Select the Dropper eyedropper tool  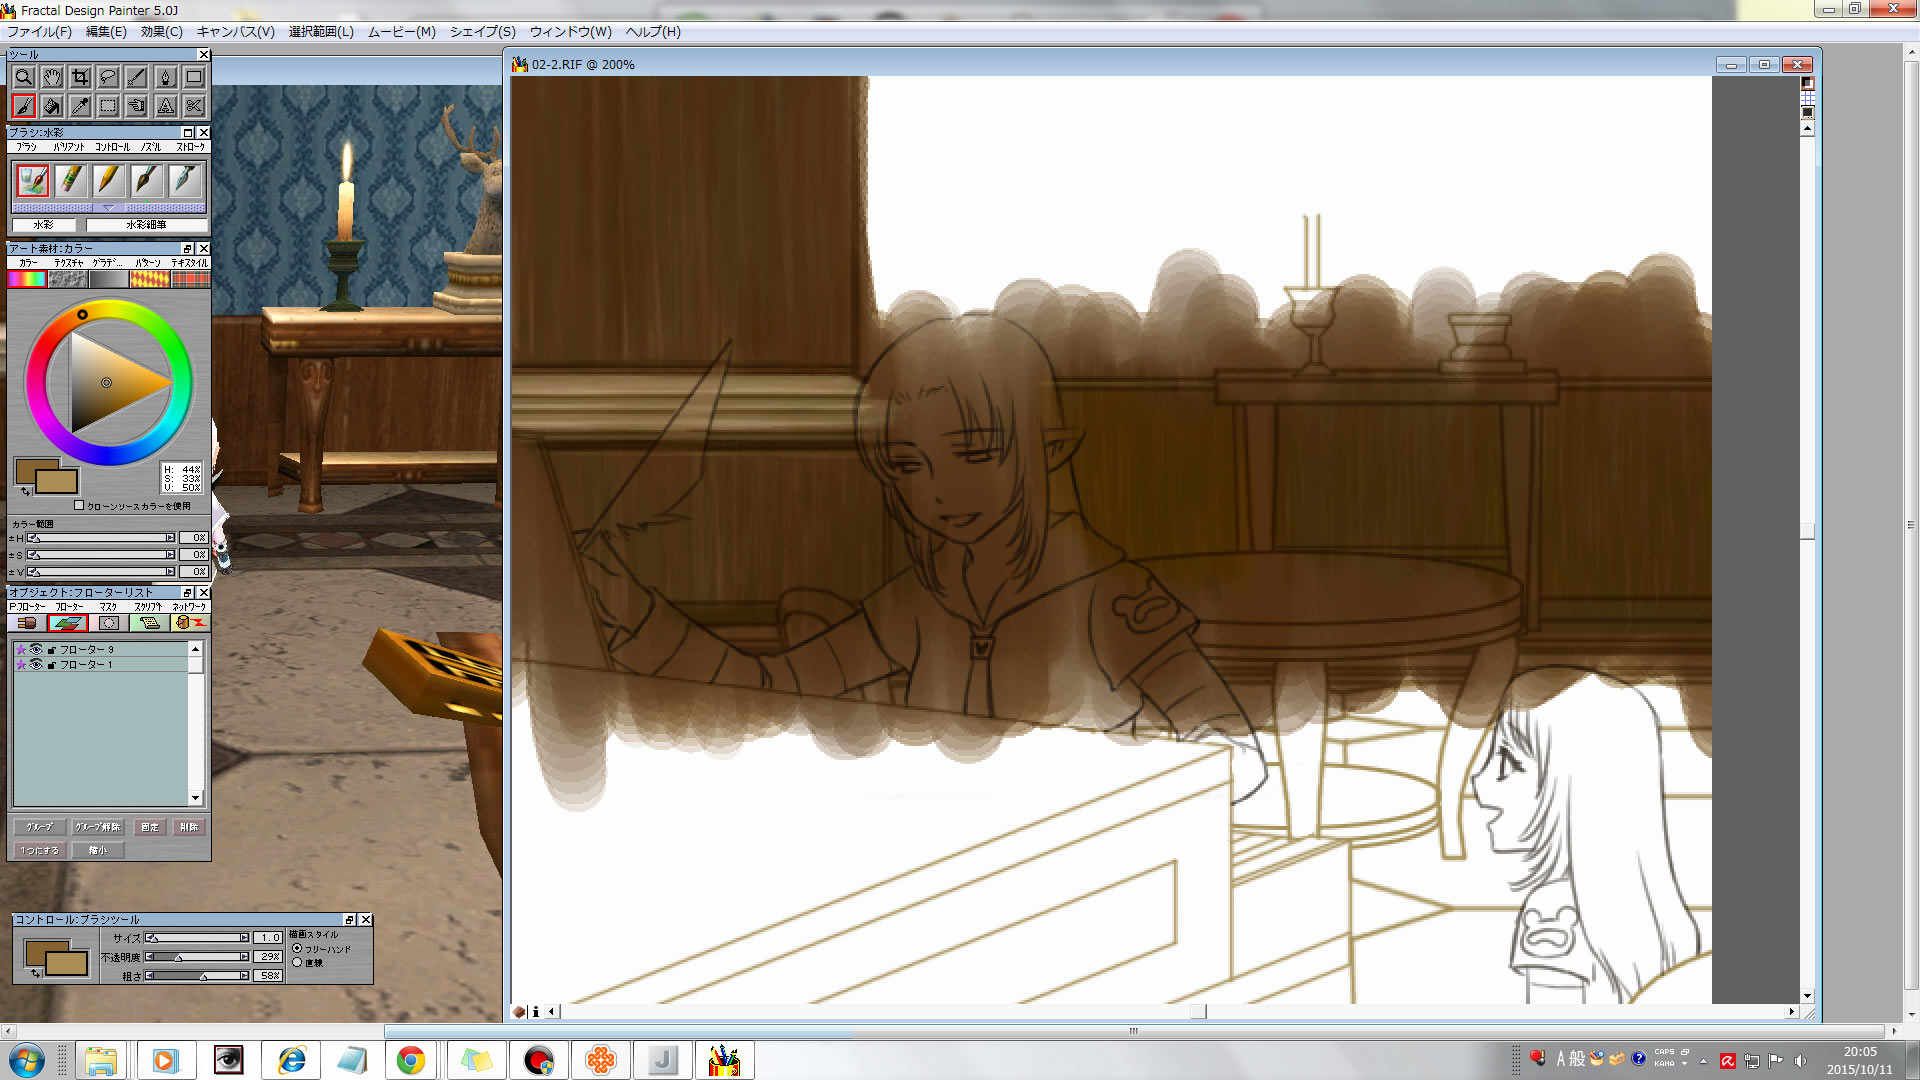click(x=80, y=105)
